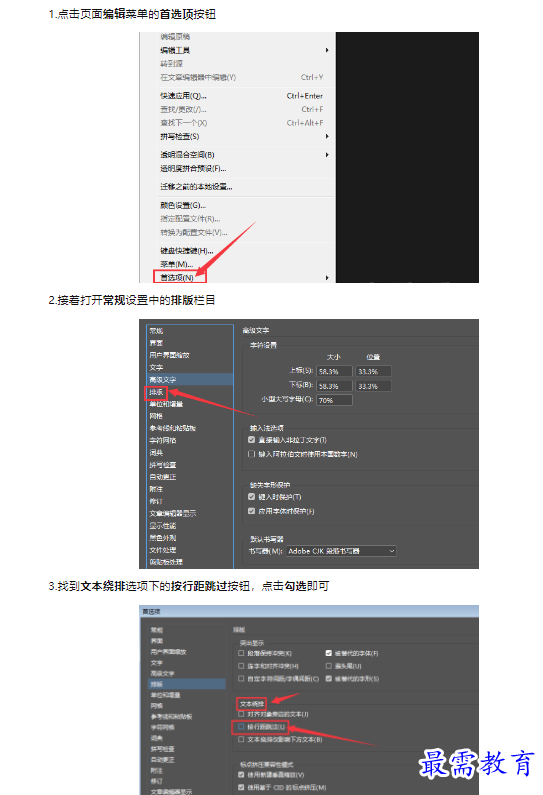Select 黑色外观 in the 高级文字 dialog sidebar
543x795 pixels.
tap(163, 538)
